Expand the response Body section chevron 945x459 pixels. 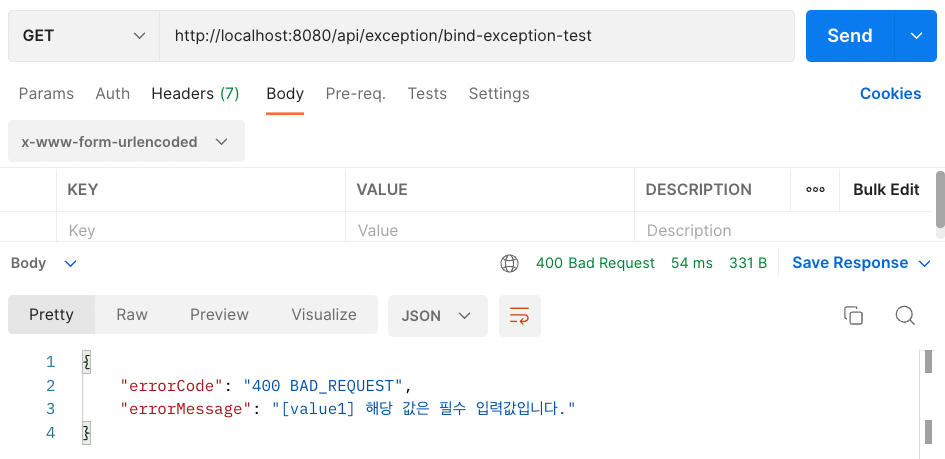pos(71,263)
